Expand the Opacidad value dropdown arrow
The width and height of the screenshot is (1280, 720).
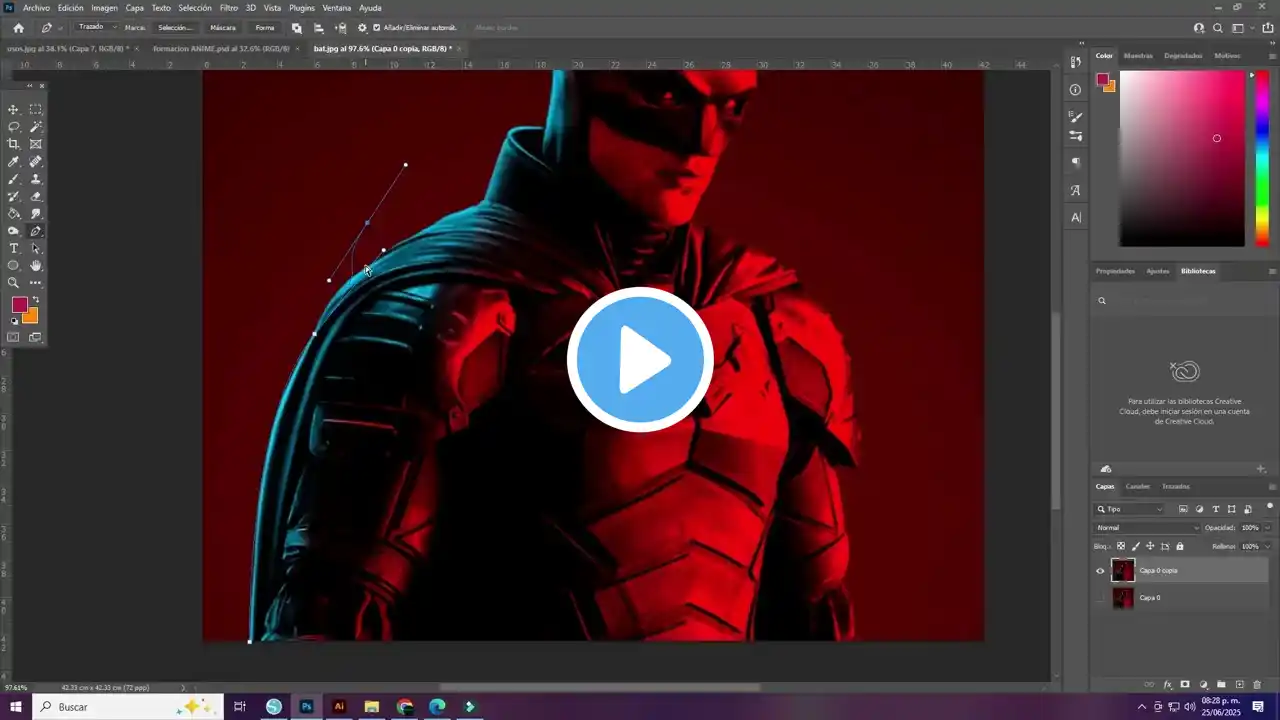click(x=1267, y=528)
